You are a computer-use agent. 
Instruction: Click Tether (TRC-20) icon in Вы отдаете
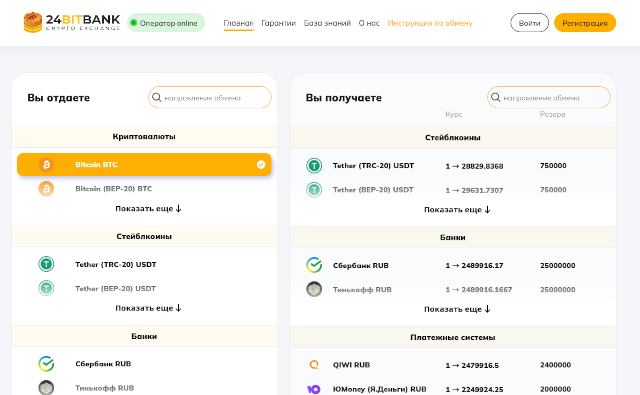click(x=46, y=264)
